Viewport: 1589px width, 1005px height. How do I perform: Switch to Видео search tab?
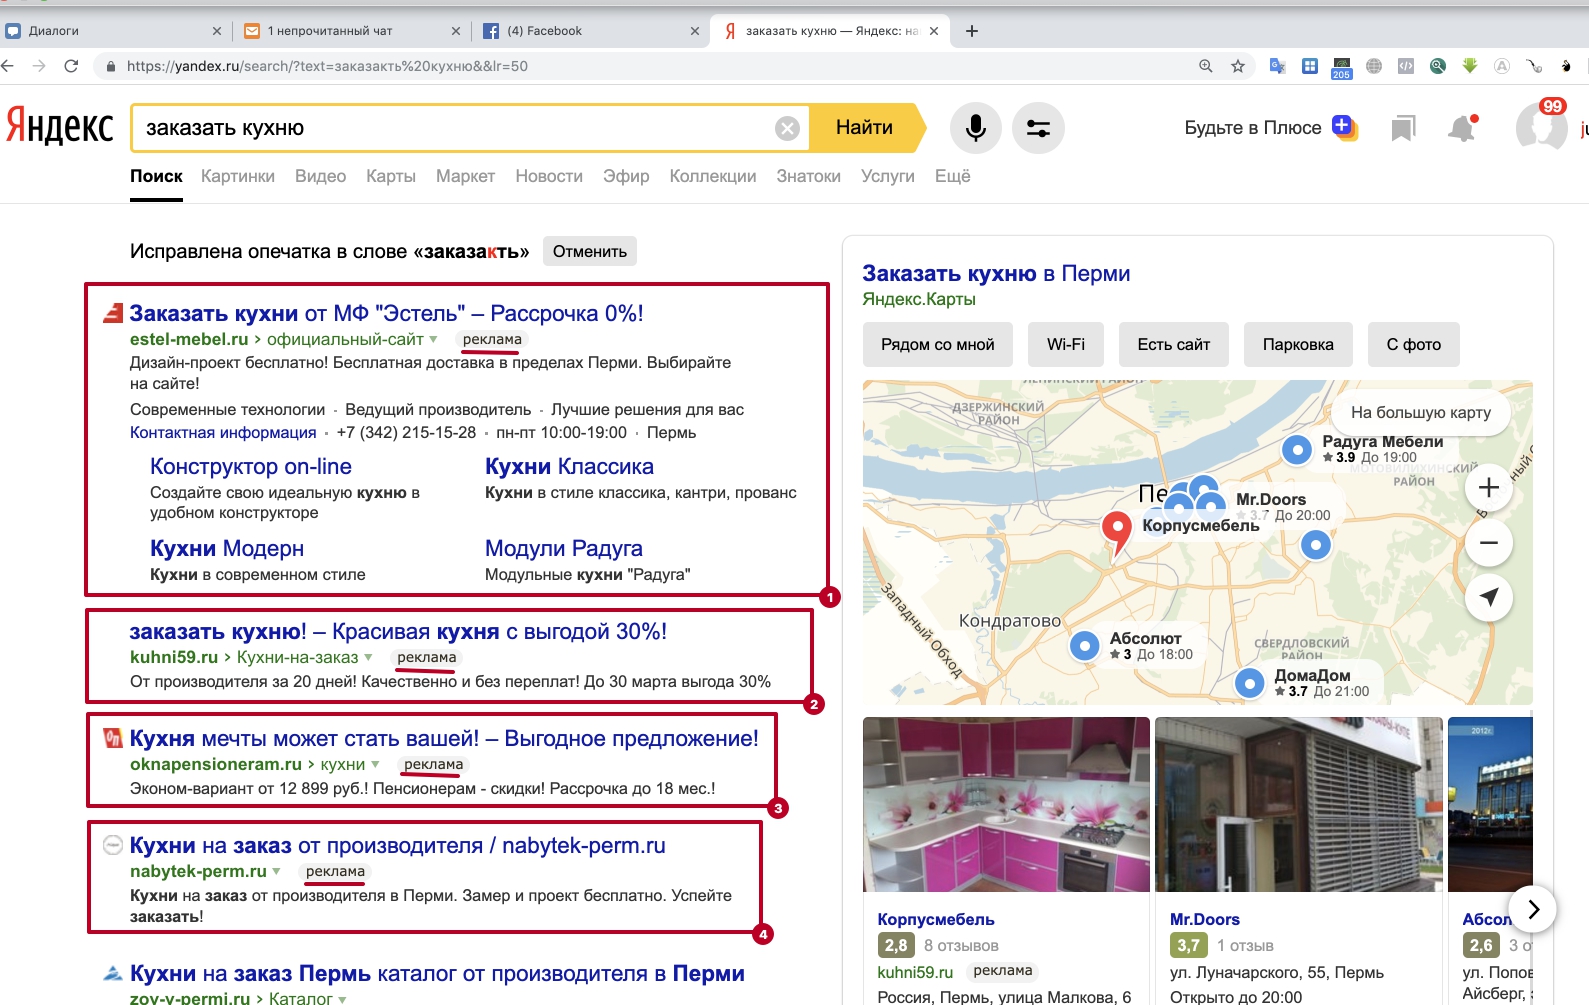[x=320, y=176]
